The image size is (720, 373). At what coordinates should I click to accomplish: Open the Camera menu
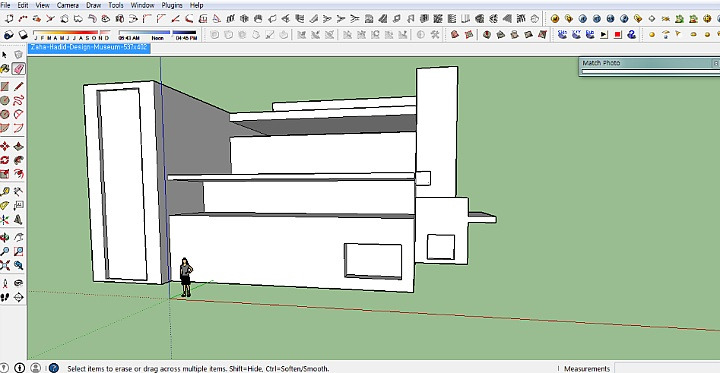click(x=68, y=5)
